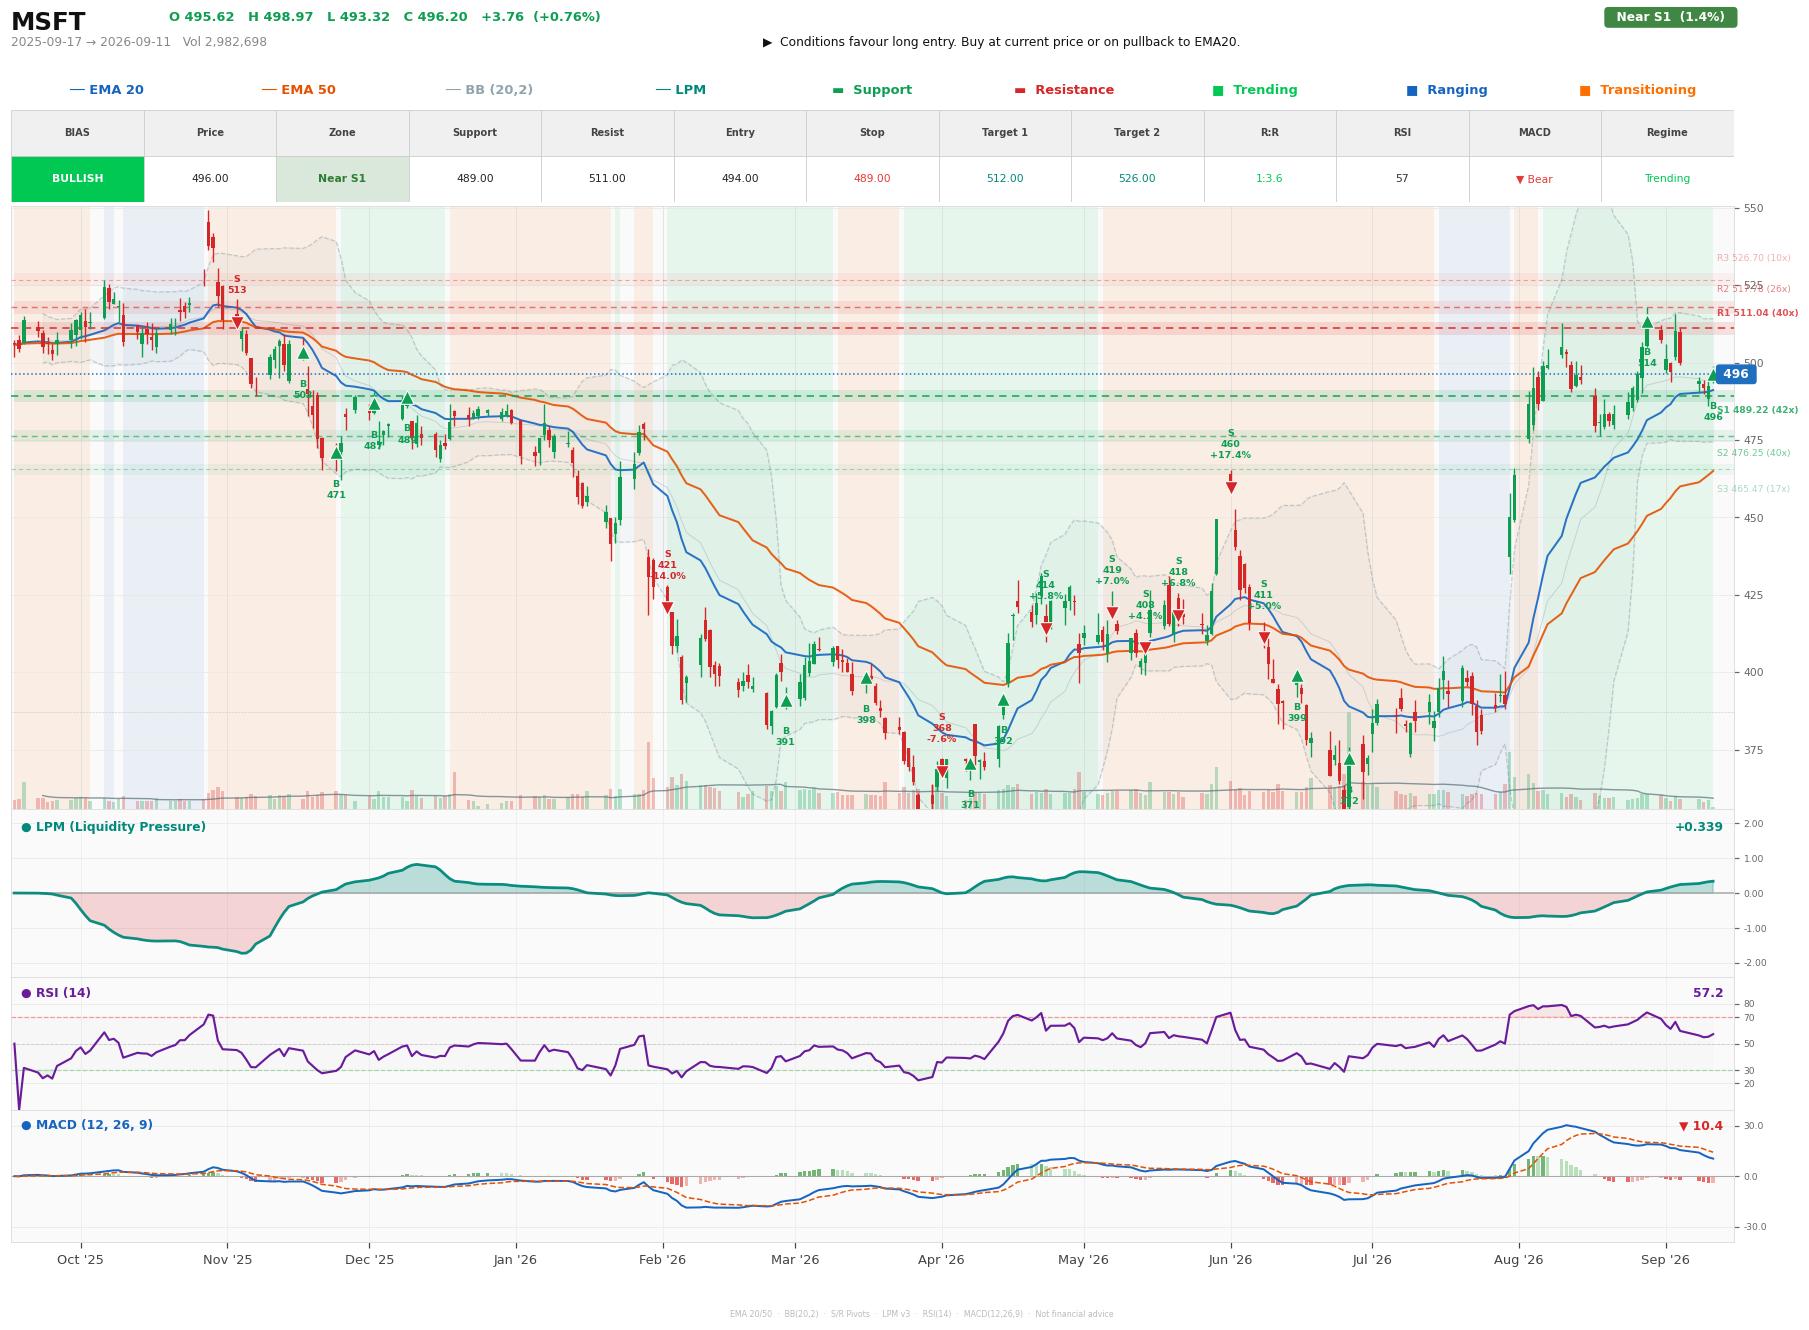The height and width of the screenshot is (1330, 1809).
Task: Click the green buy arrow above B 471
Action: [x=336, y=453]
